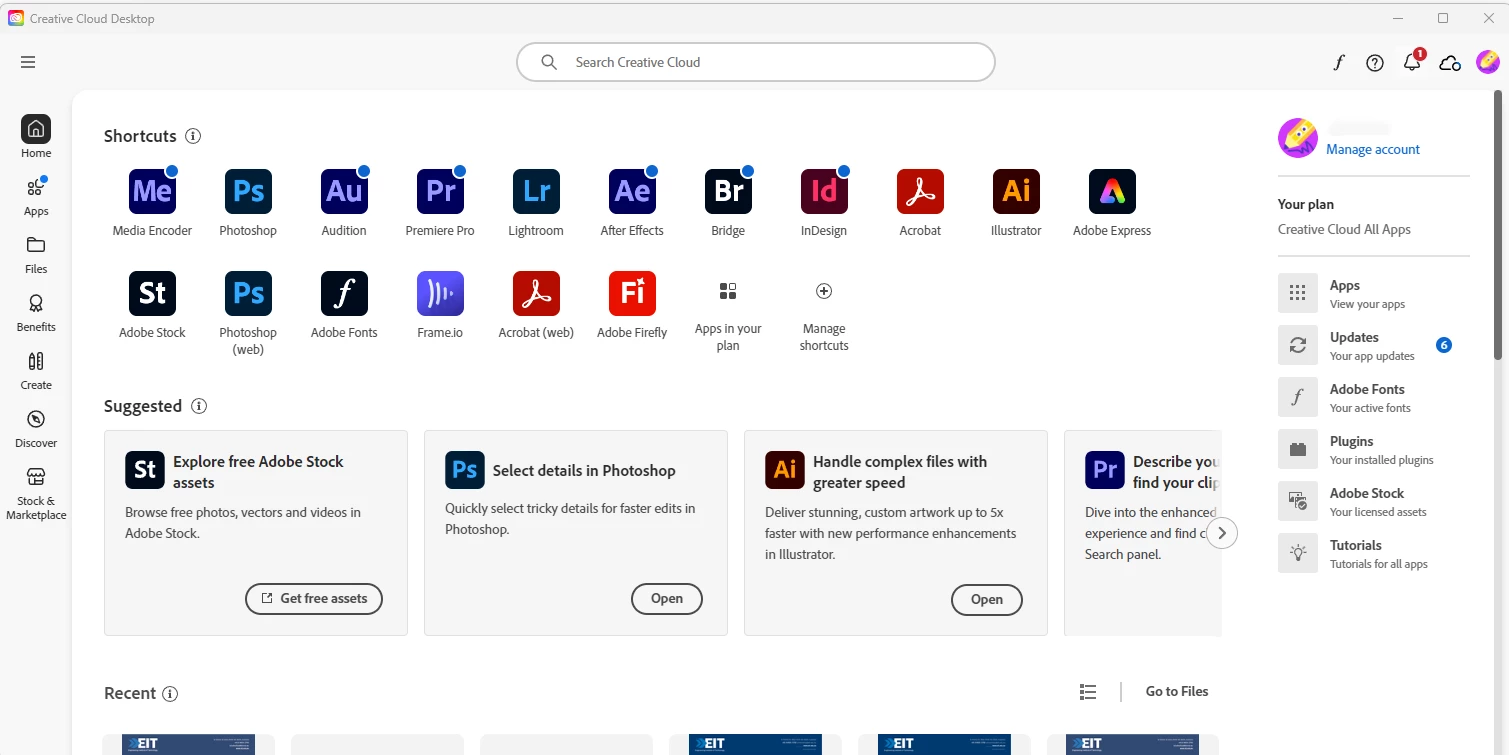The width and height of the screenshot is (1509, 755).
Task: Open Benefits in sidebar
Action: coord(36,312)
